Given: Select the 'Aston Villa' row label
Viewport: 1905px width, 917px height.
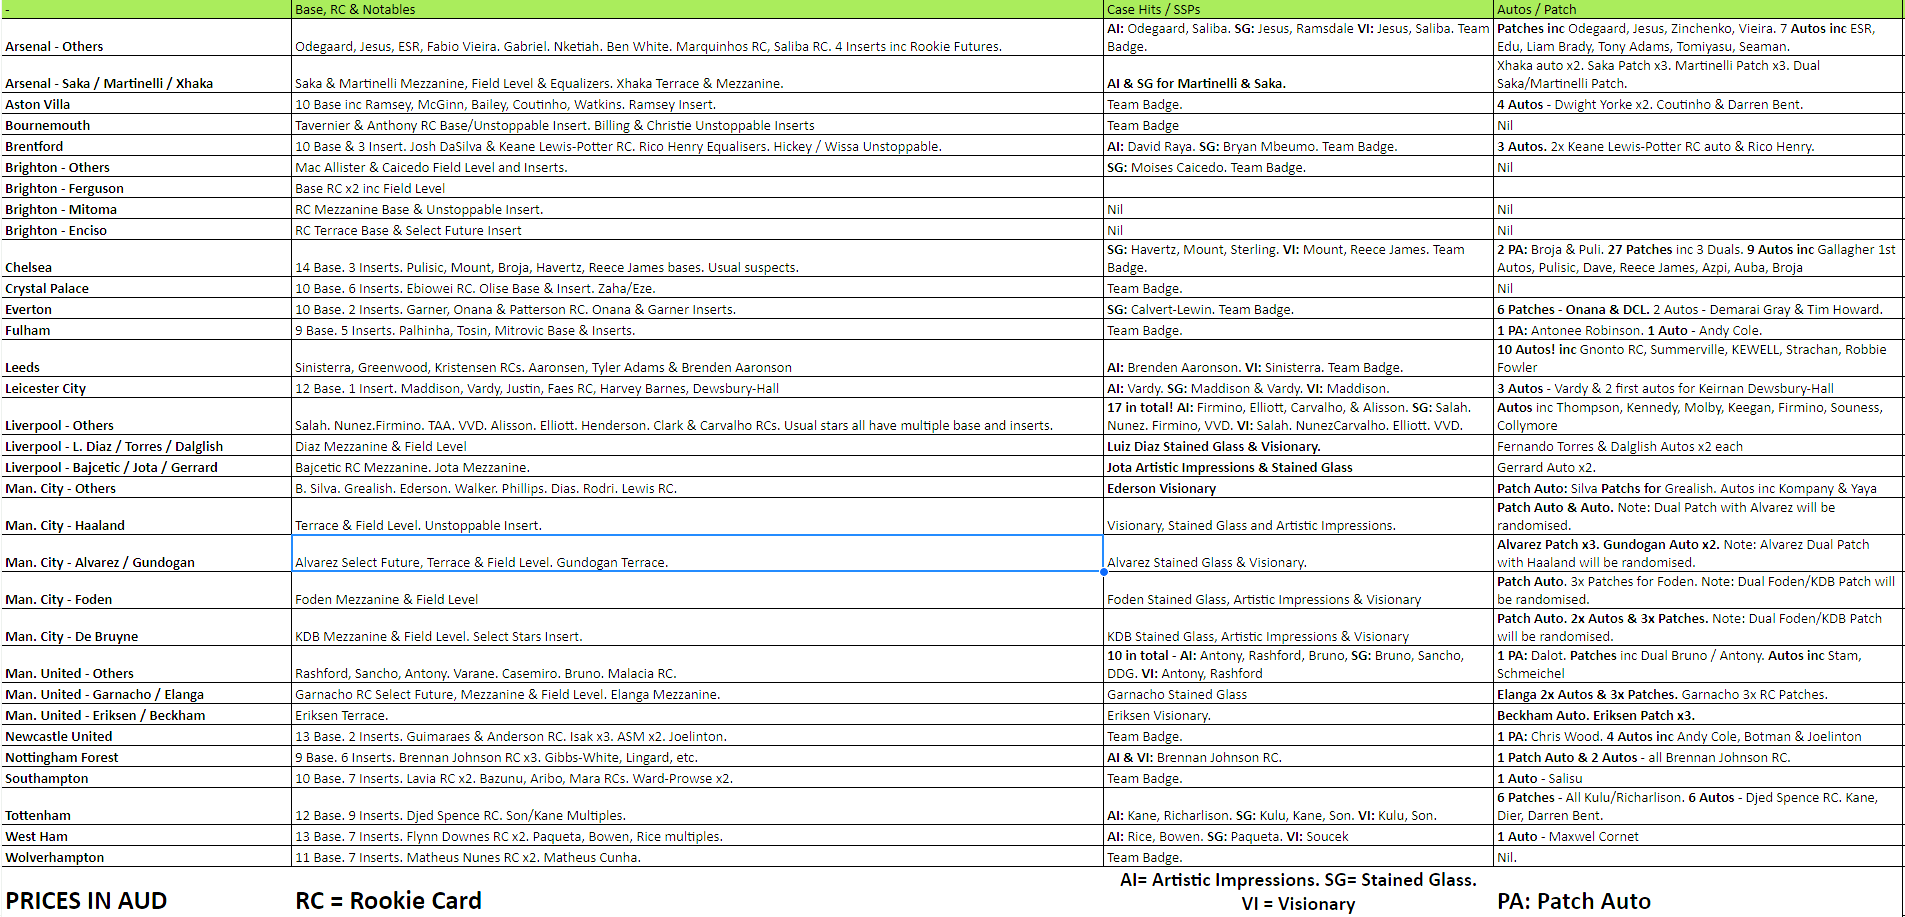Looking at the screenshot, I should 146,104.
